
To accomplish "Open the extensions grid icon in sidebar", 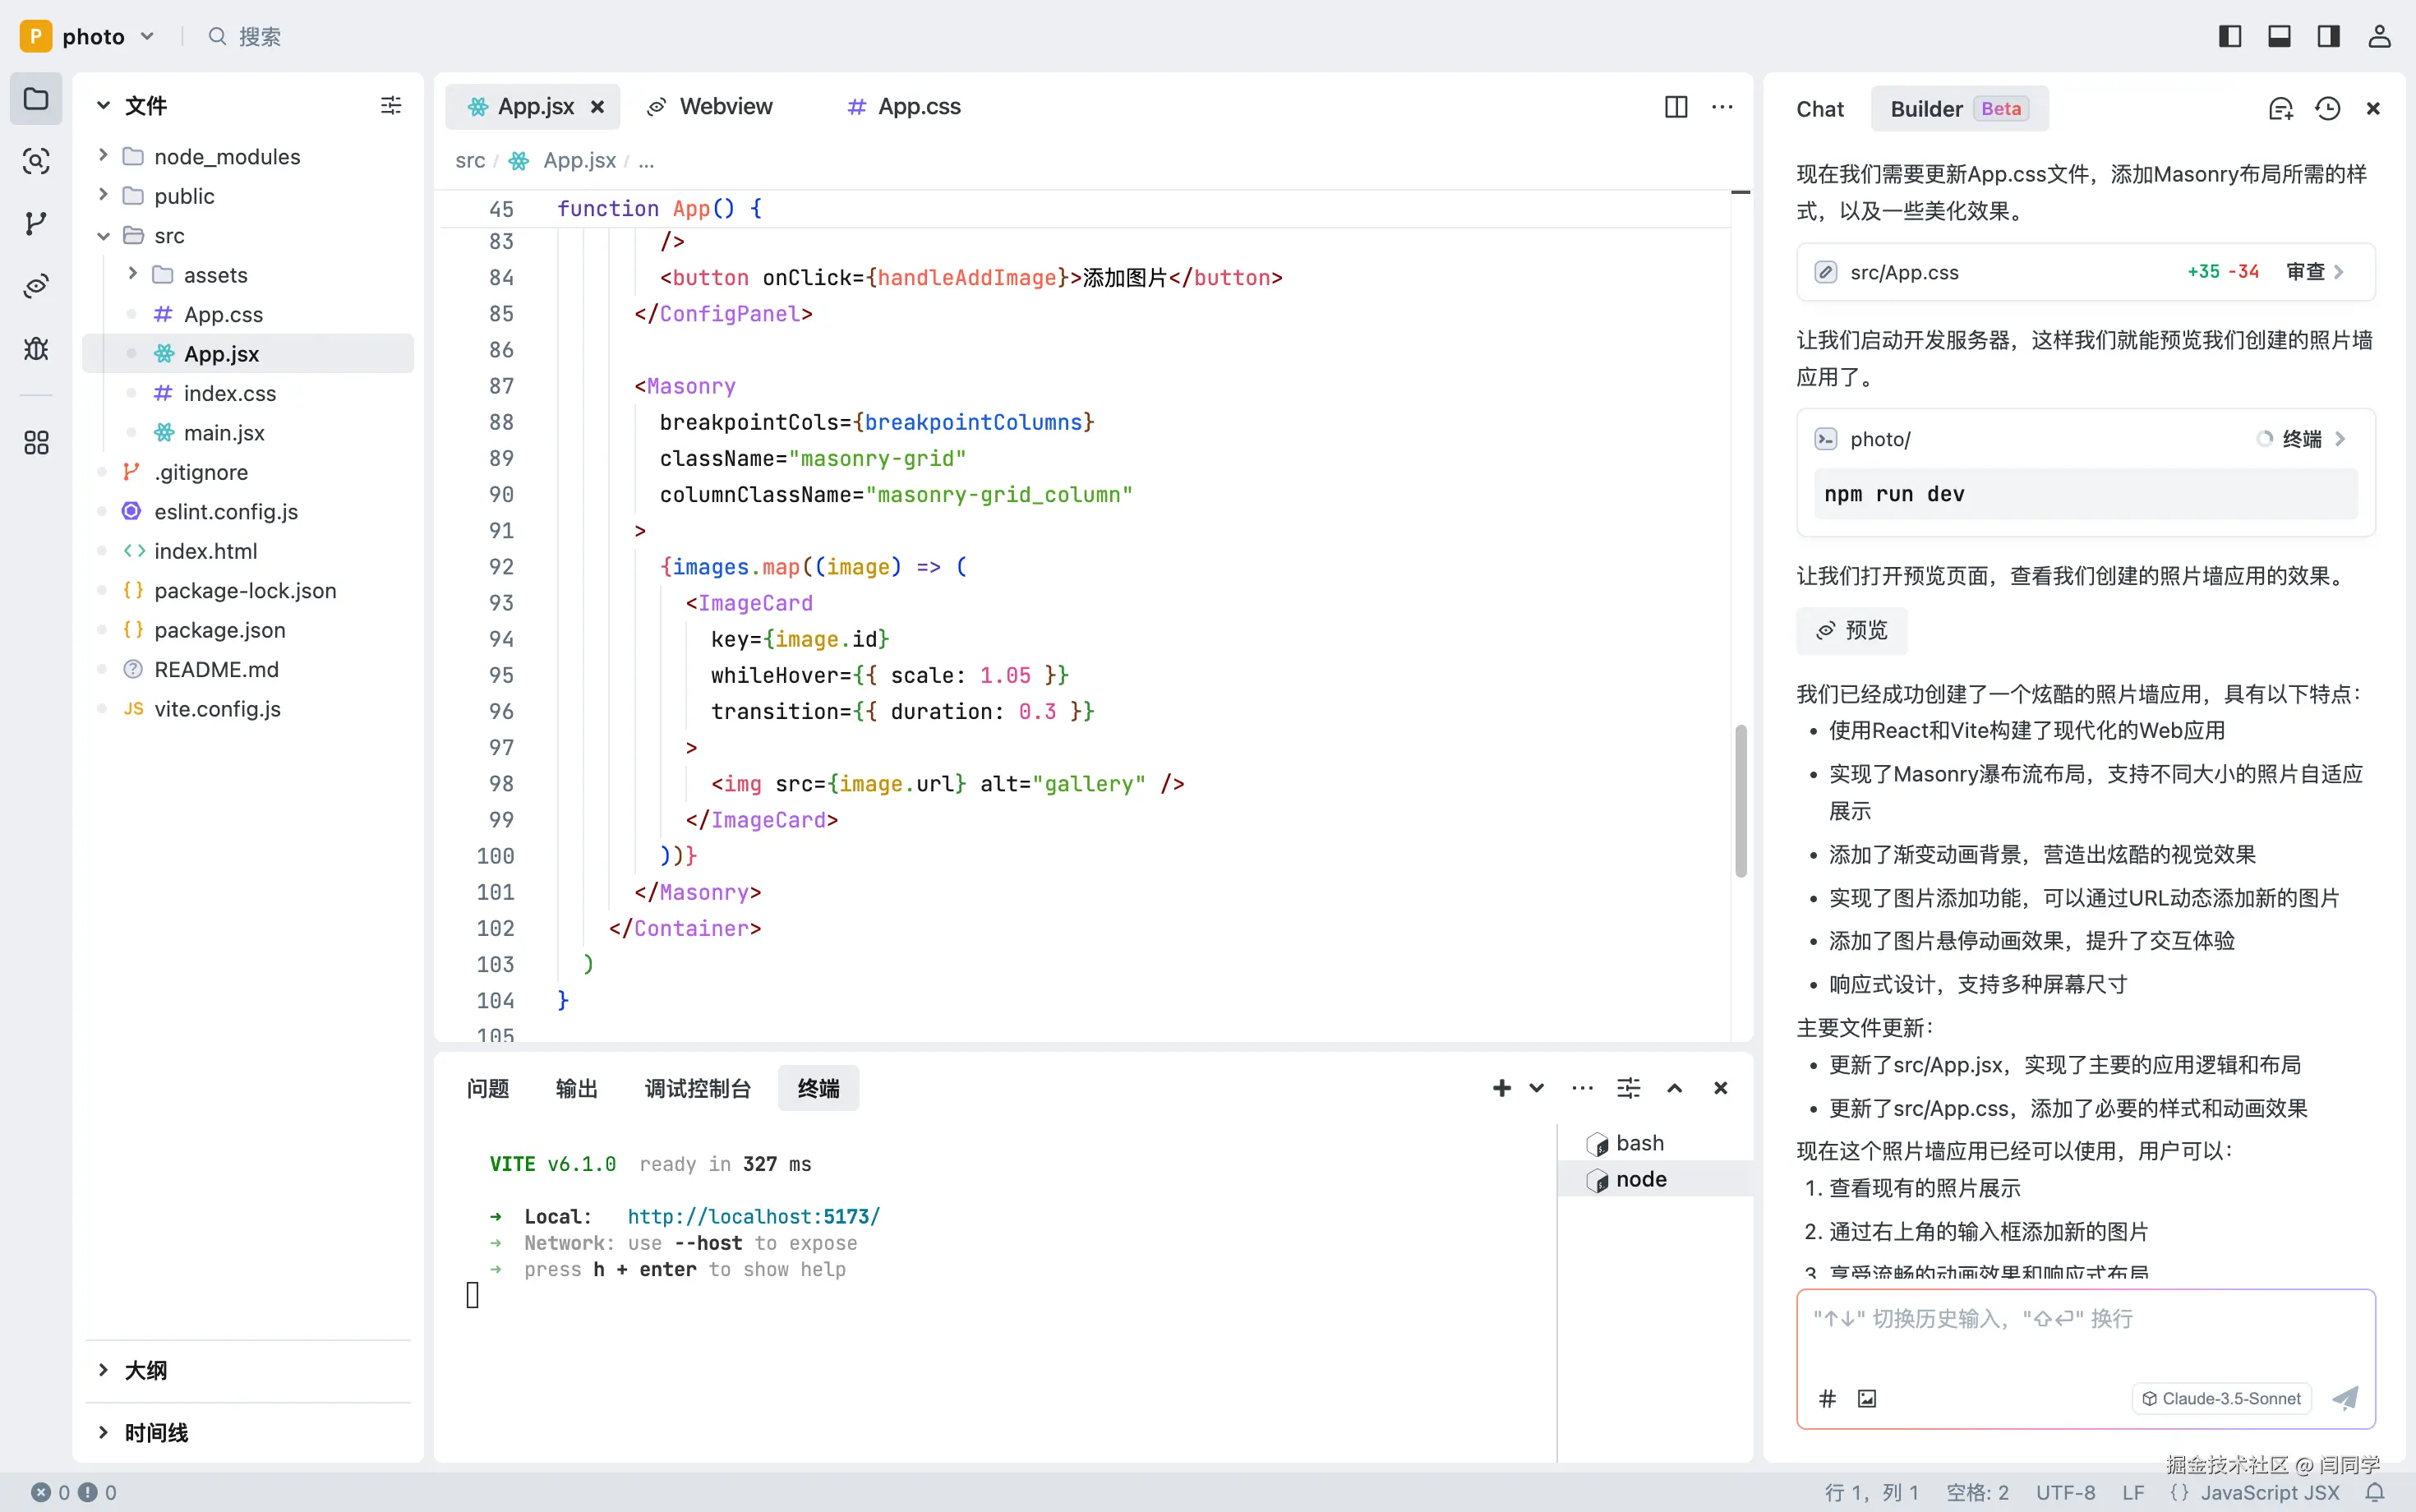I will click(x=36, y=442).
